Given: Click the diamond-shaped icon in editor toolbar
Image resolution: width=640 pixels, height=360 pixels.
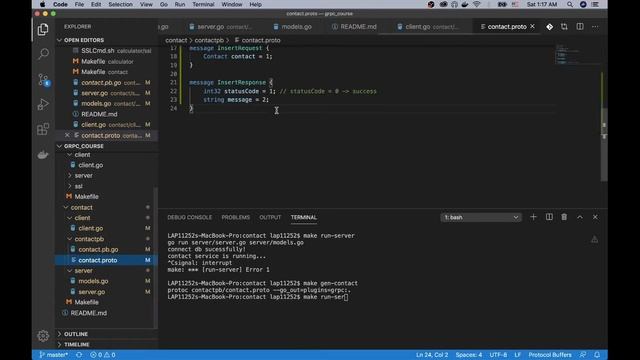Looking at the screenshot, I should [549, 27].
